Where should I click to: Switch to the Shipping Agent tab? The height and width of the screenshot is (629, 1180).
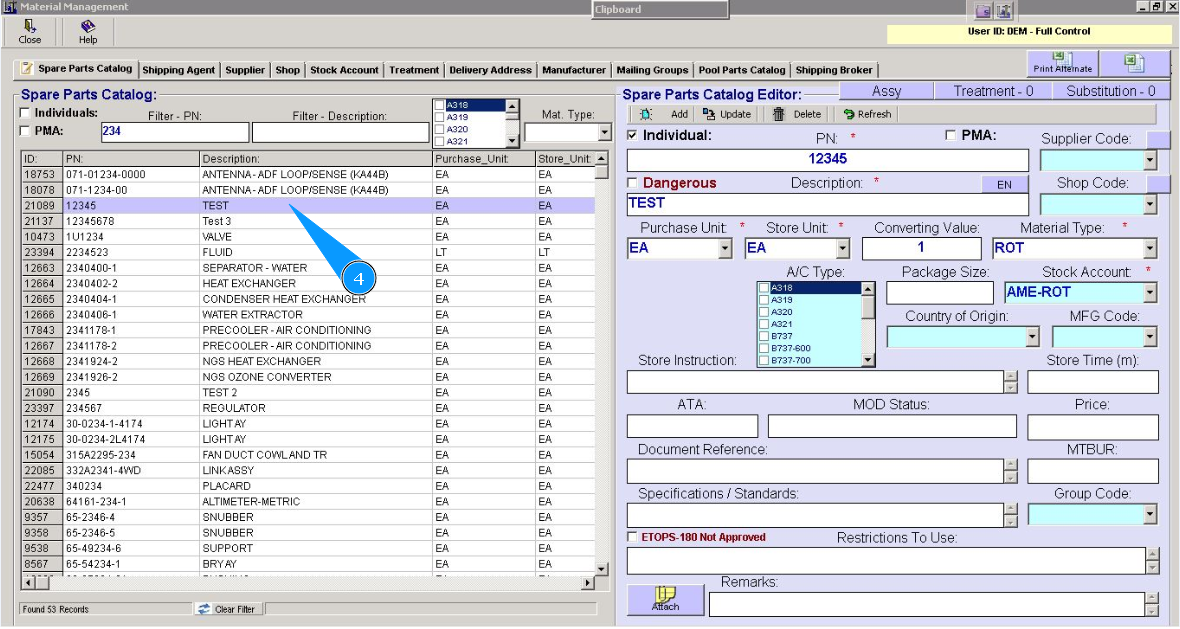(178, 70)
